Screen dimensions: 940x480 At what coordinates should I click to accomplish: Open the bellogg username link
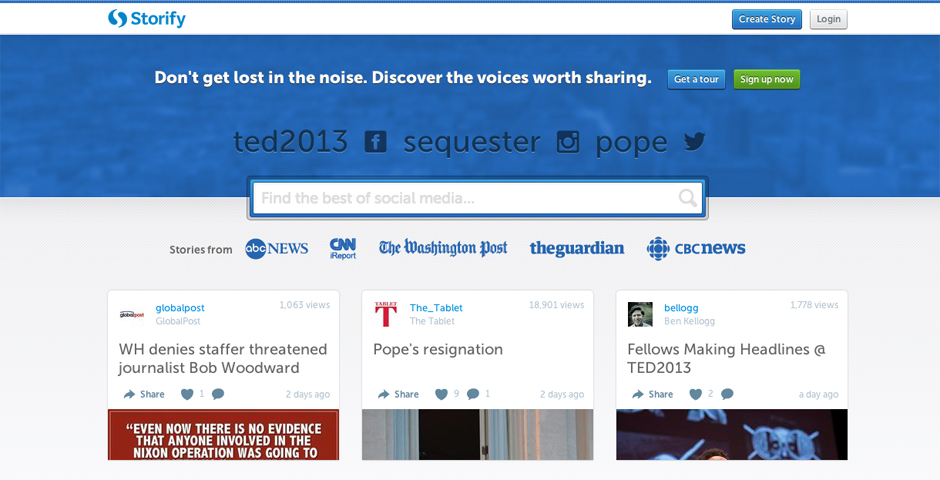(x=681, y=308)
